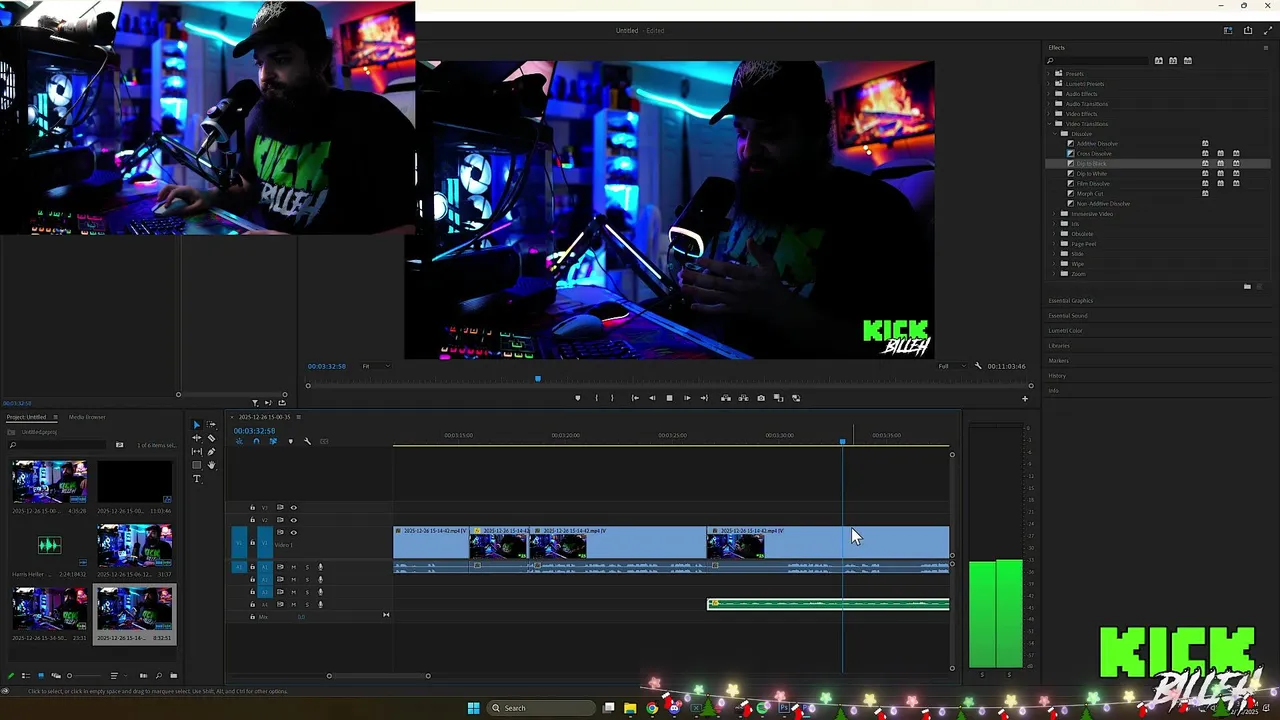Click the Export Frame camera icon
Image resolution: width=1280 pixels, height=720 pixels.
point(761,398)
